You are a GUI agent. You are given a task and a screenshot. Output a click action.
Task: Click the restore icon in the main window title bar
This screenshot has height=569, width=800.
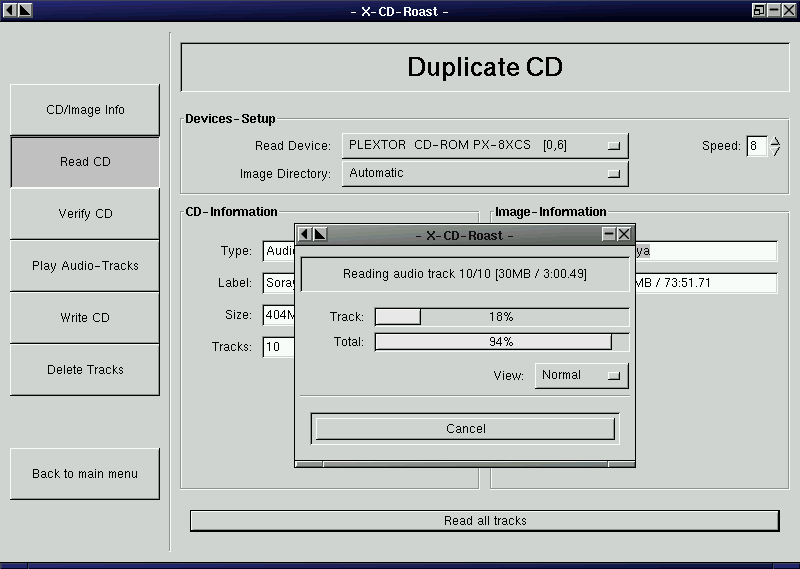pos(760,10)
